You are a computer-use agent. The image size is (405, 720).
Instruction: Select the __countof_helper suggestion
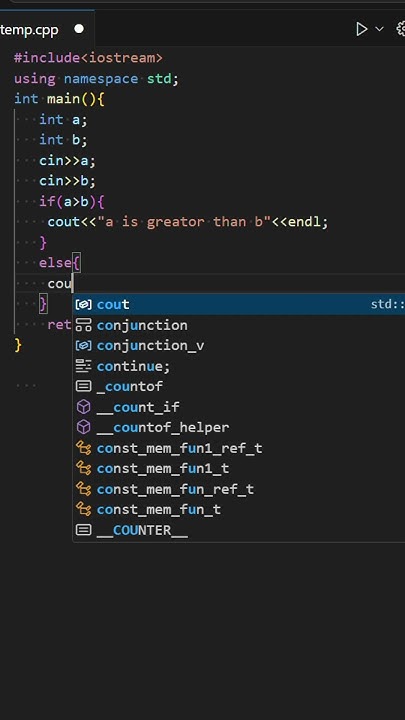[x=239, y=428]
